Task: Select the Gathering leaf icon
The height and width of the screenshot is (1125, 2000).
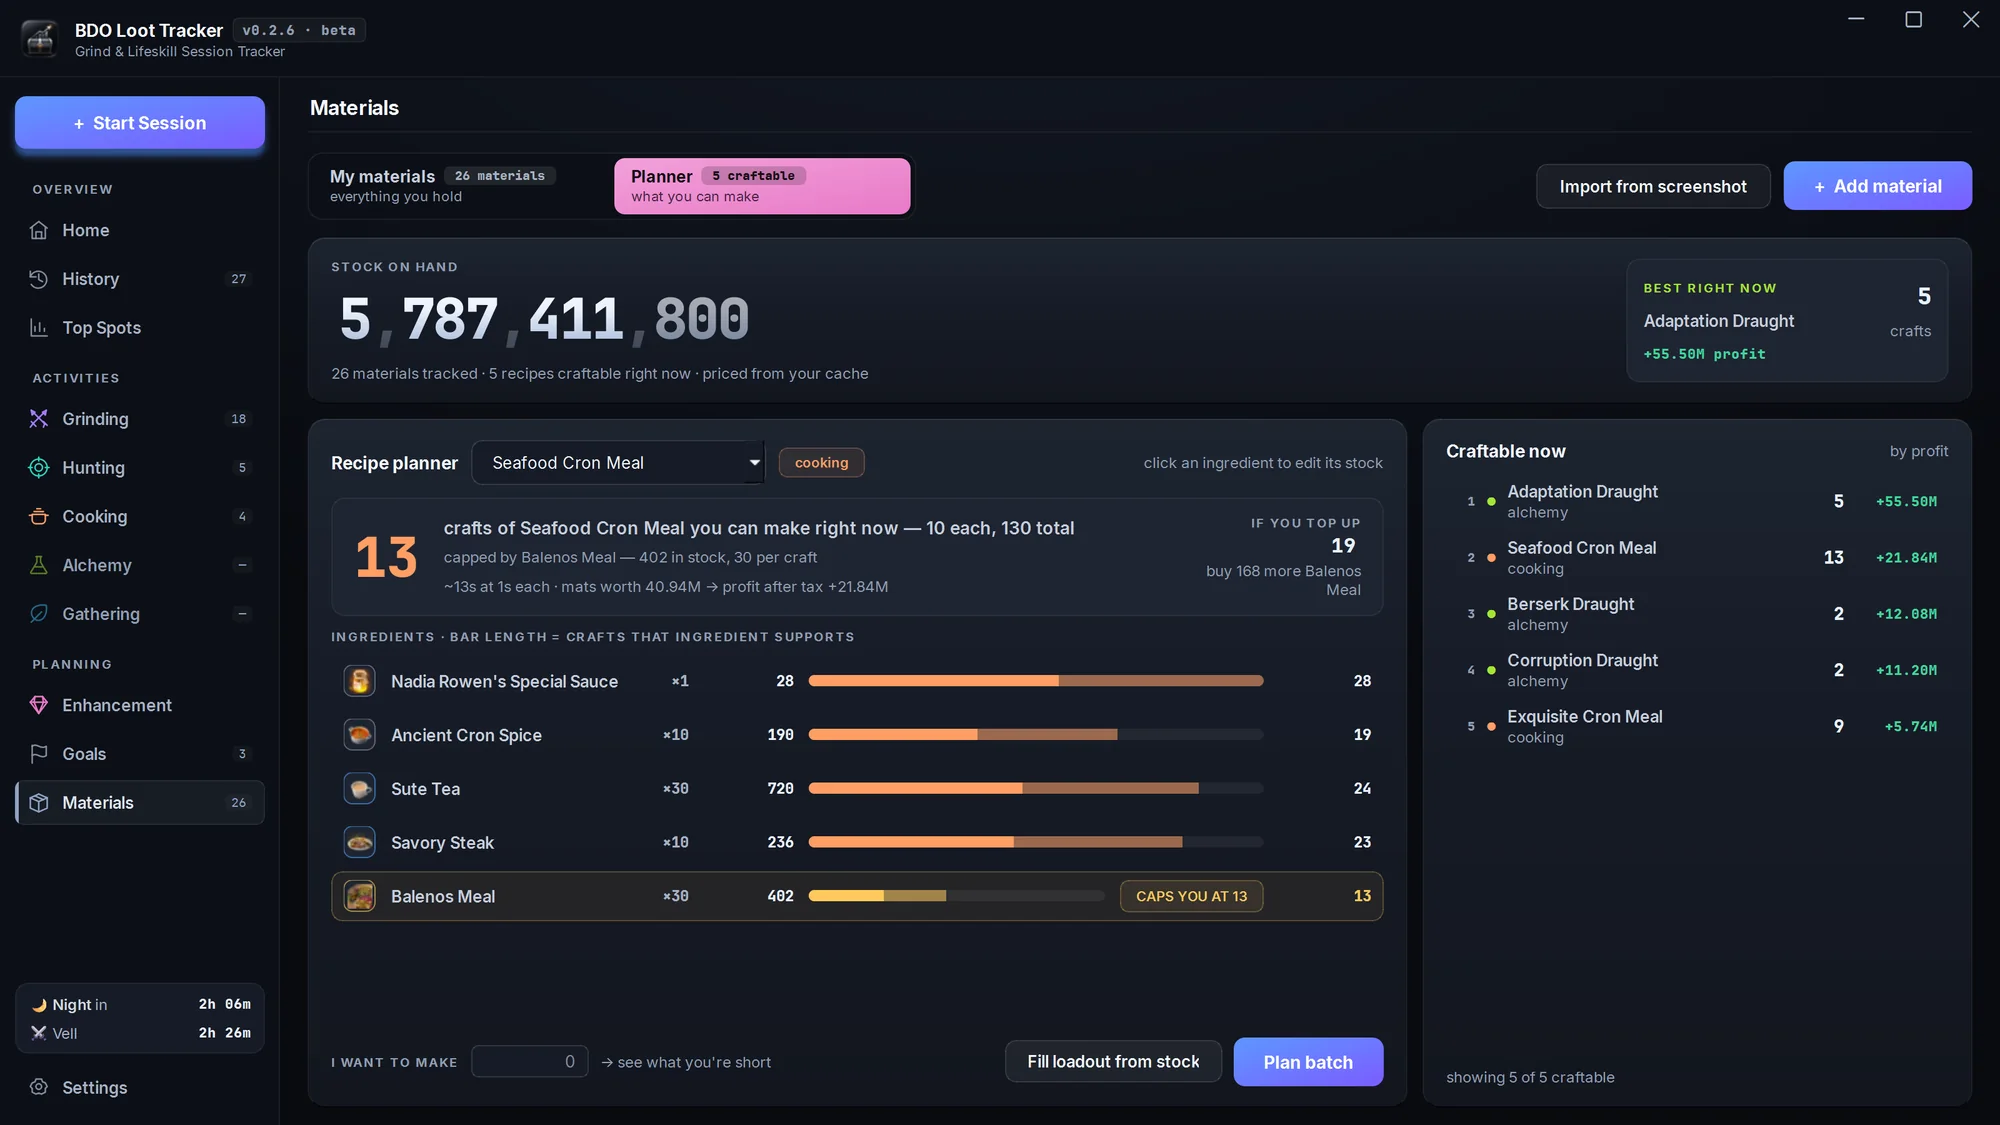Action: (x=39, y=614)
